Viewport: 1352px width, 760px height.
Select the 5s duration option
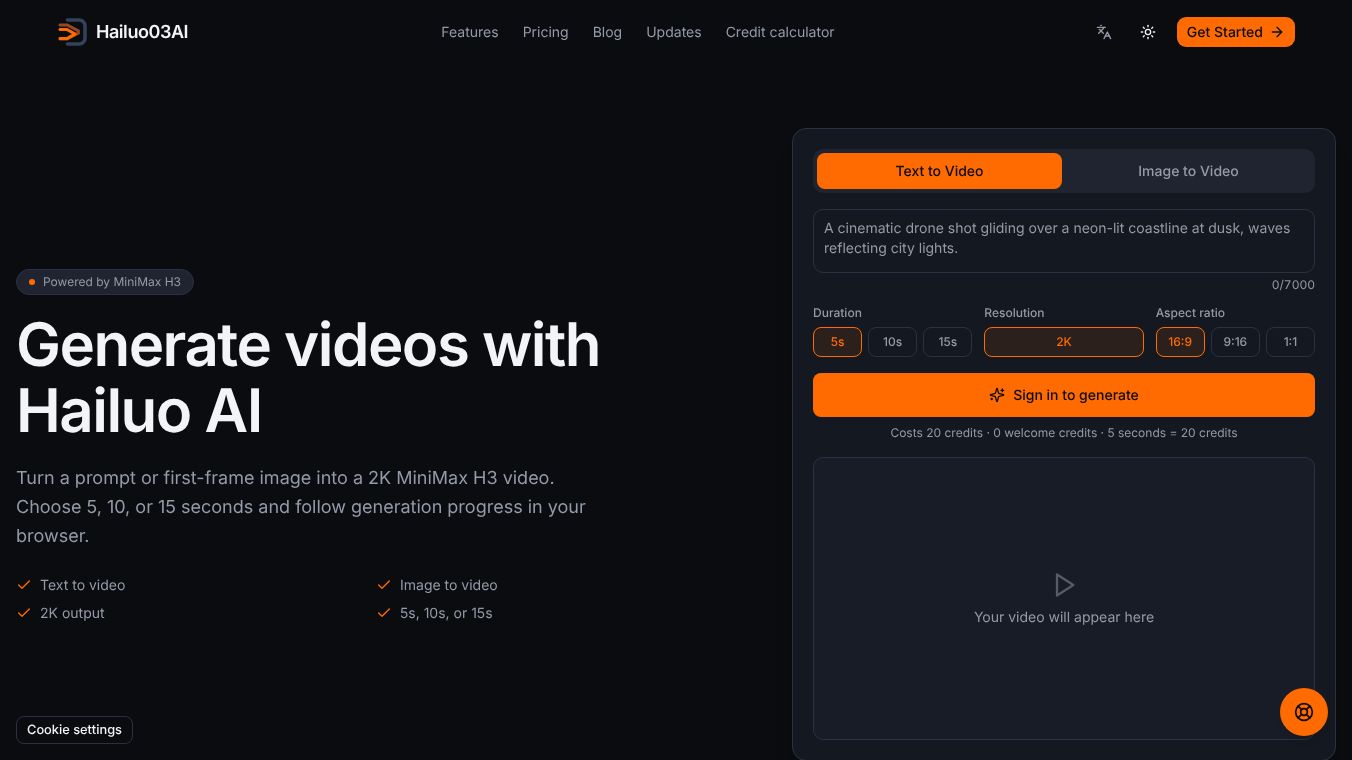(837, 342)
